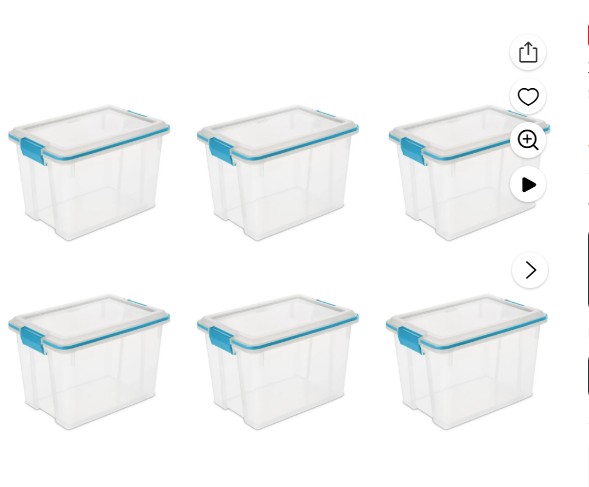Click the lower black button at right edge
Viewport: 589px width, 487px height.
[x=587, y=376]
